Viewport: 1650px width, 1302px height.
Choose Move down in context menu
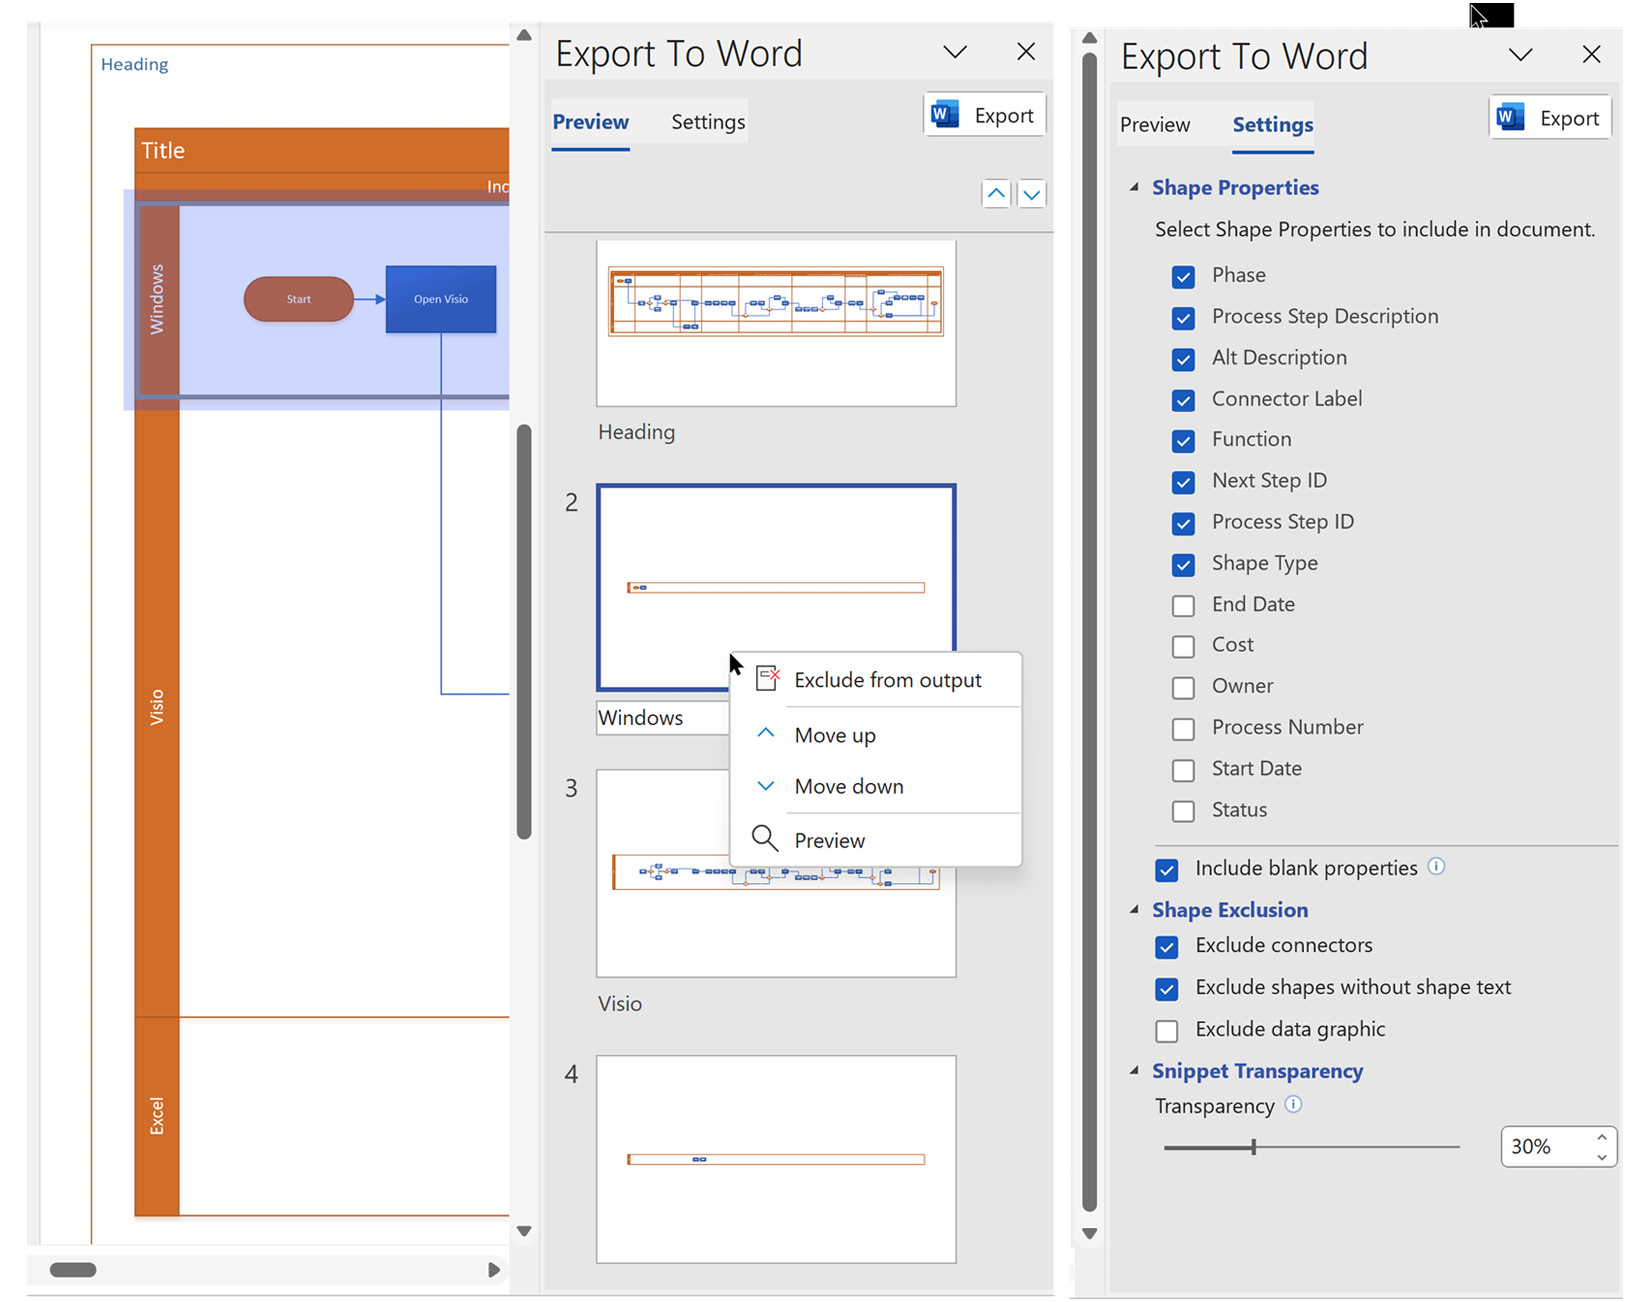click(x=876, y=786)
